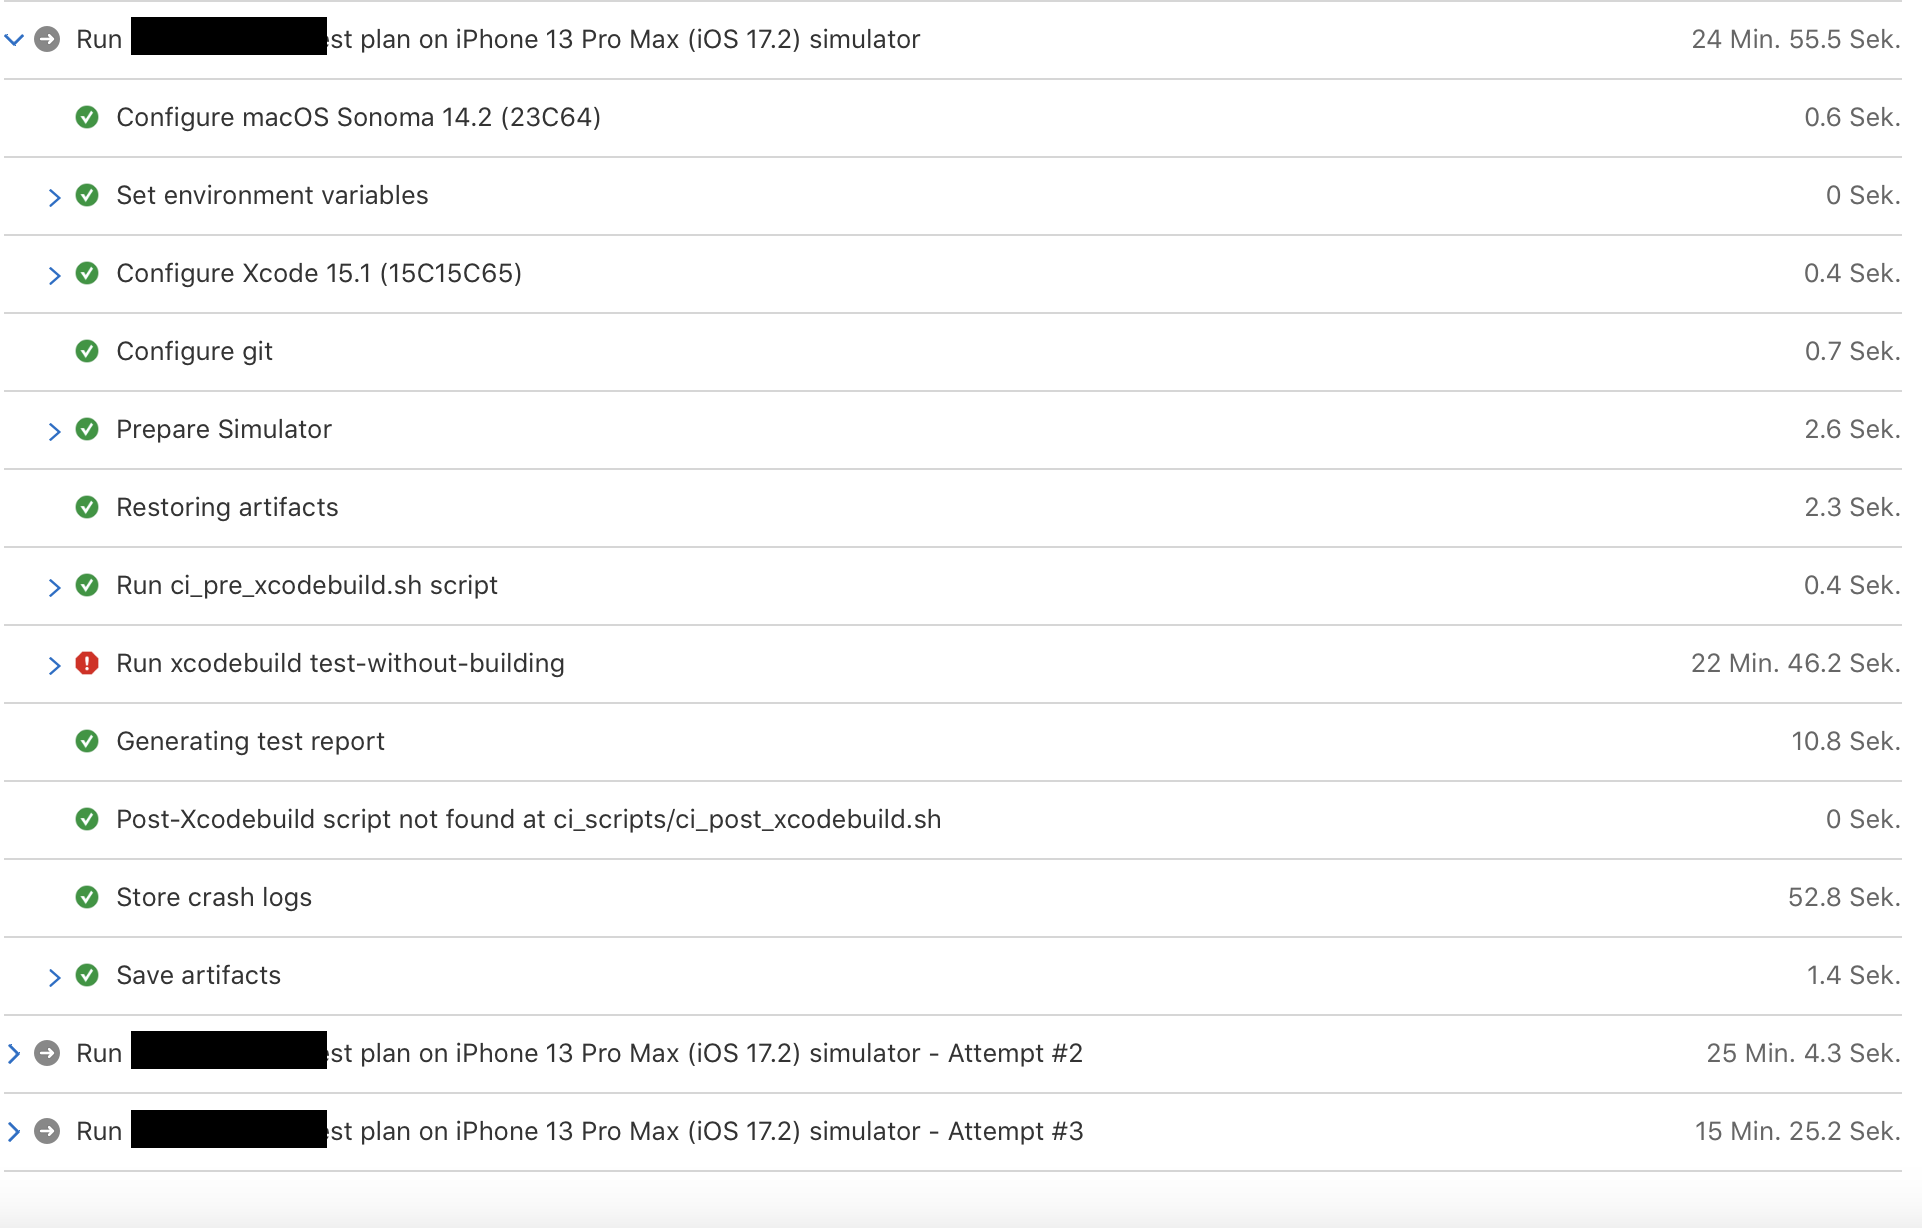Expand Run ci_pre_xcodebuild.sh script step

(54, 587)
